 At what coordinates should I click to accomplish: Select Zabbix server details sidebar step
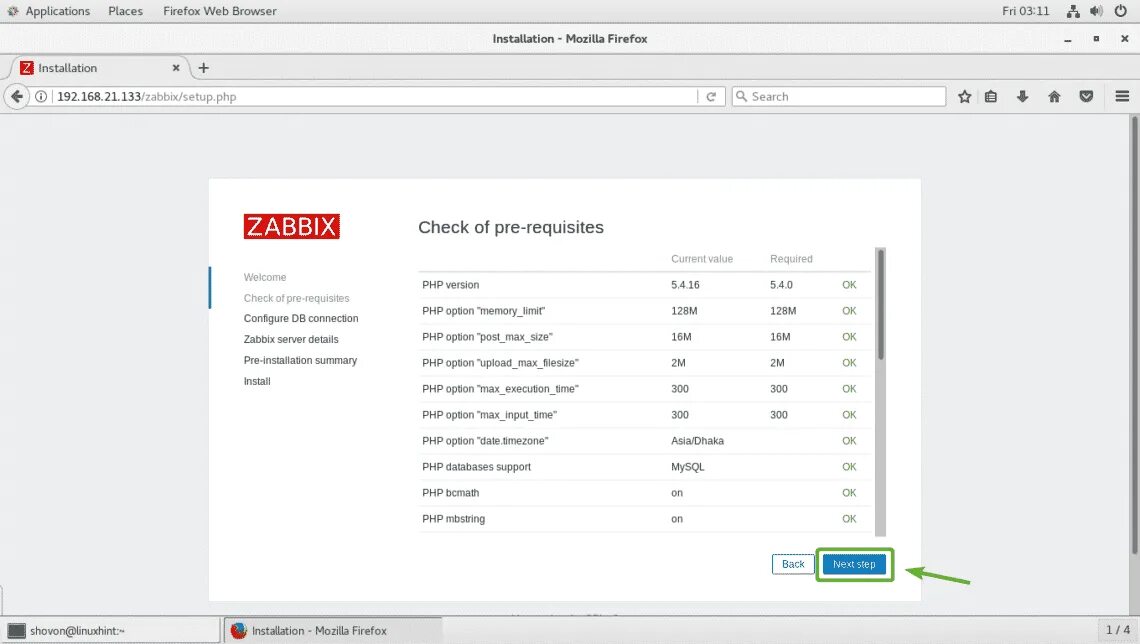pyautogui.click(x=291, y=339)
